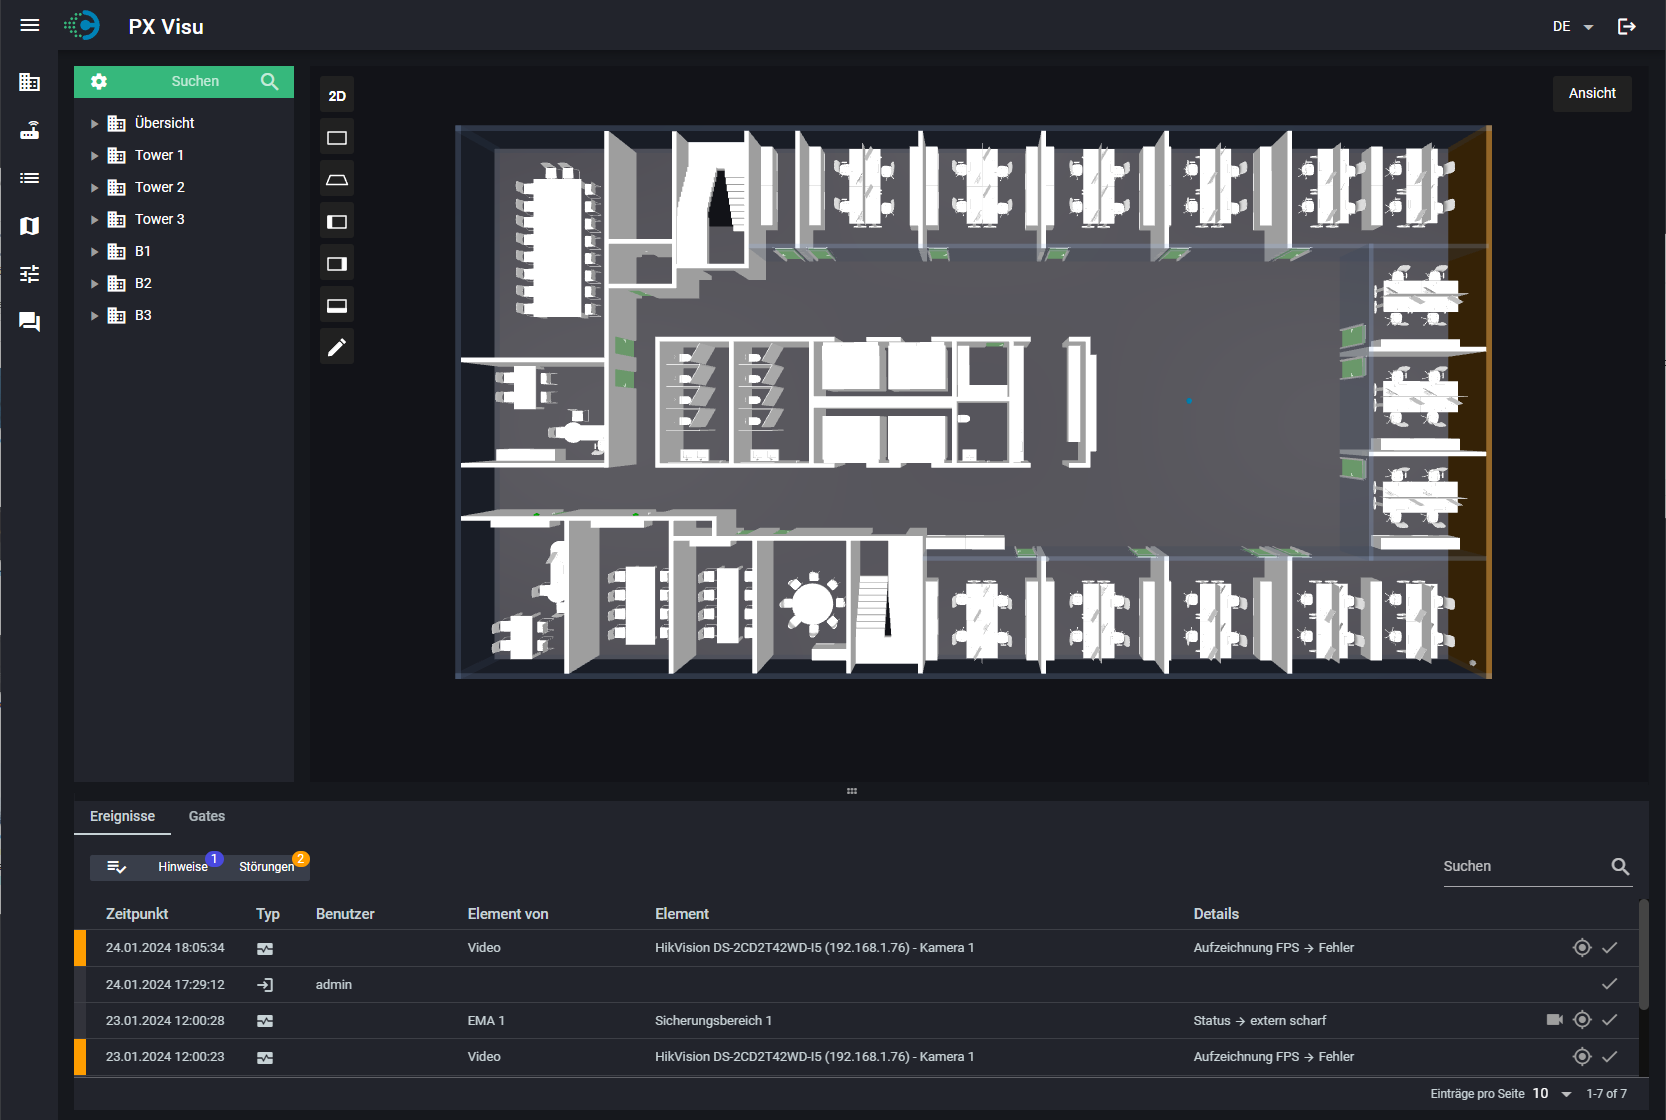Switch to the Ereignisse tab
This screenshot has height=1120, width=1666.
tap(122, 816)
